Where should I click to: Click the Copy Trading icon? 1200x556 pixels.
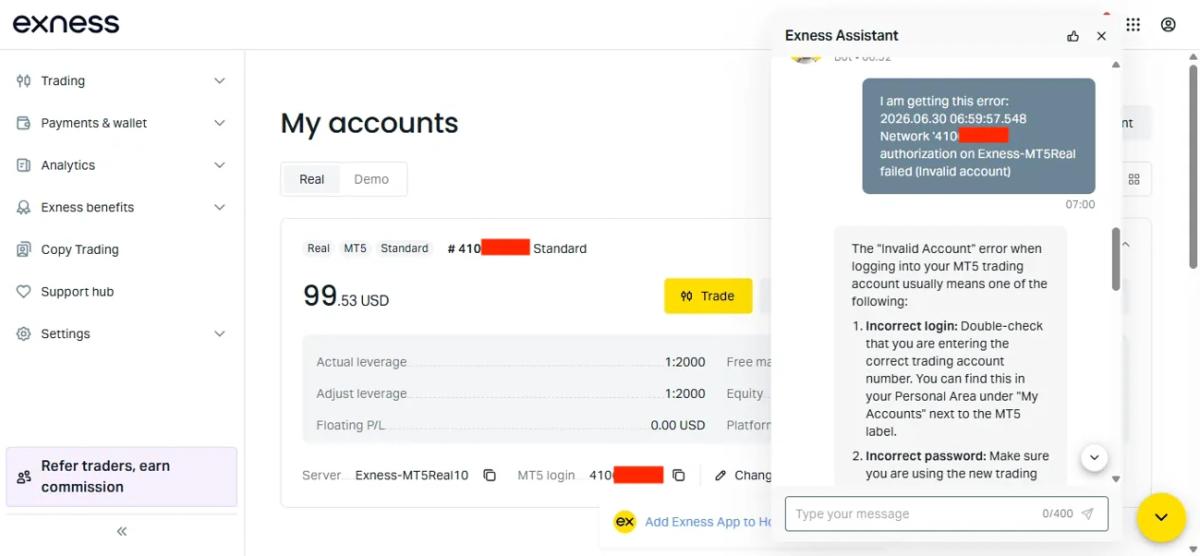[x=24, y=249]
